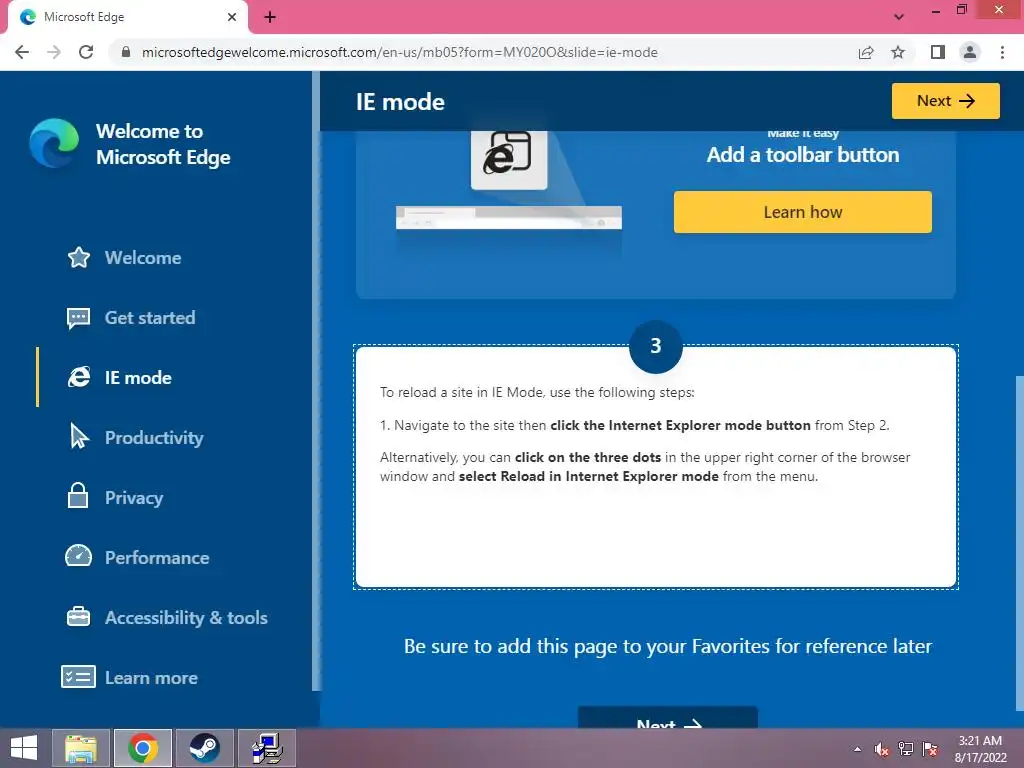Viewport: 1024px width, 768px height.
Task: Click 'Add a toolbar button' heading
Action: [803, 155]
